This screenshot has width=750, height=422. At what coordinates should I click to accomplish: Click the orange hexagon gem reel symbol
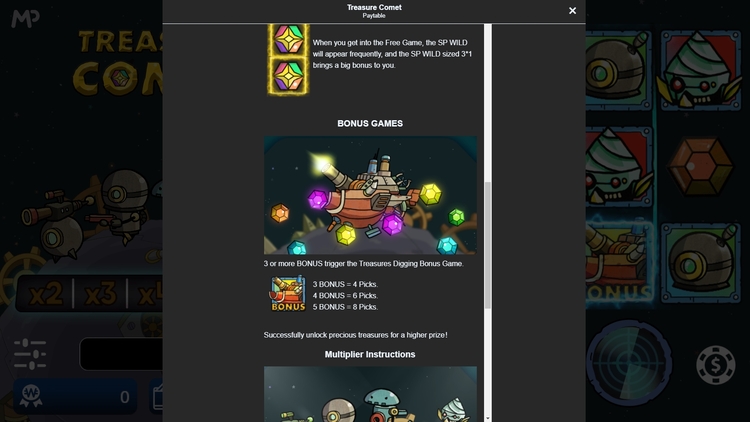[x=700, y=167]
